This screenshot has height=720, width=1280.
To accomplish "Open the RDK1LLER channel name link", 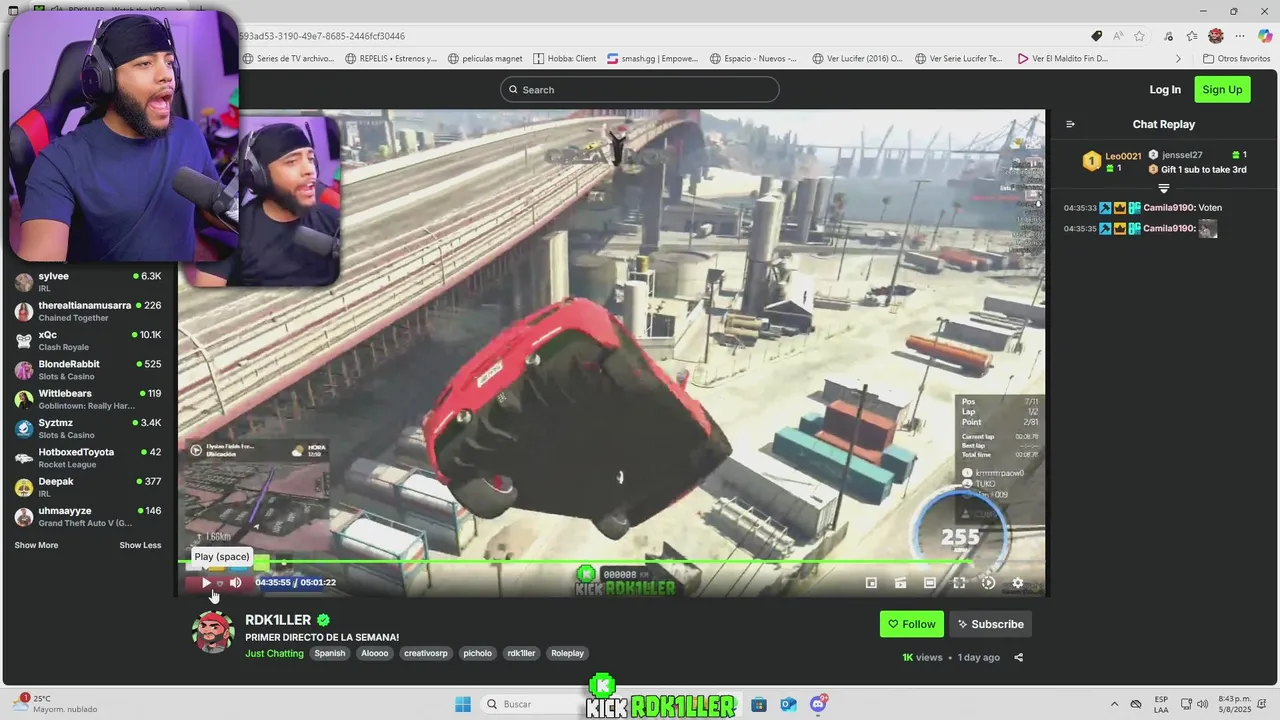I will coord(278,620).
